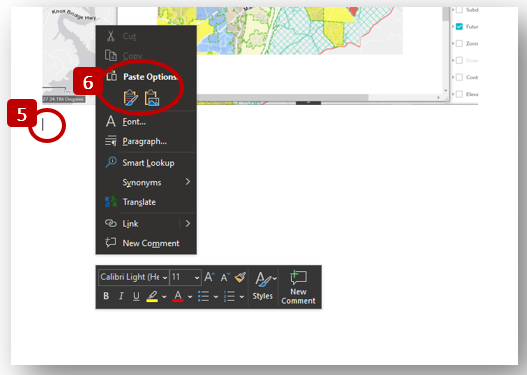
Task: Click the Paste as Picture icon
Action: click(x=152, y=98)
